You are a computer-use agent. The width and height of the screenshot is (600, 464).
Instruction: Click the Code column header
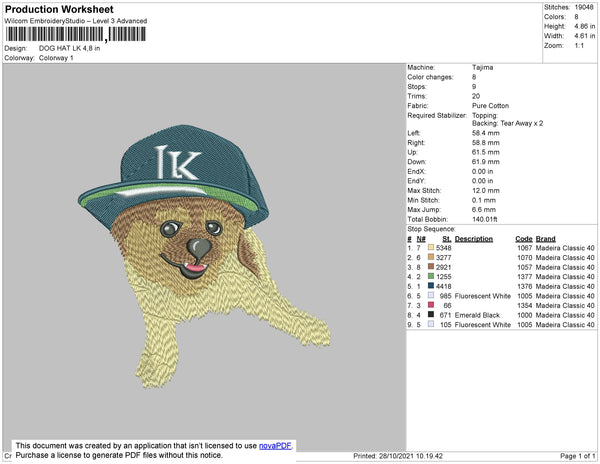[523, 239]
